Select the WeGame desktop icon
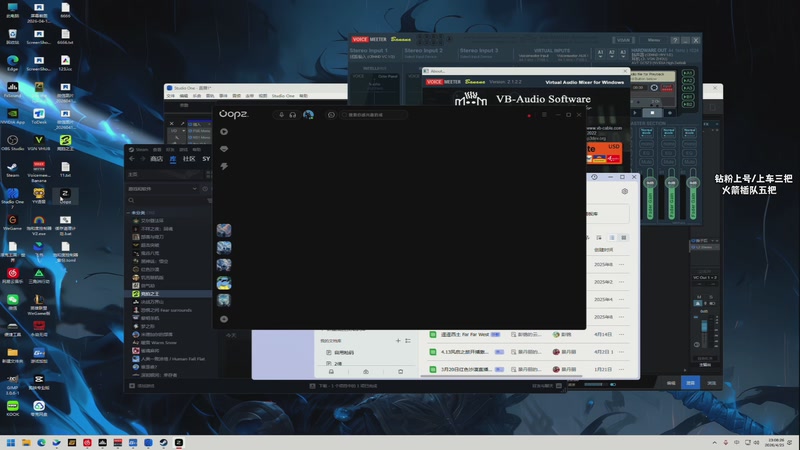This screenshot has width=800, height=450. coord(13,222)
